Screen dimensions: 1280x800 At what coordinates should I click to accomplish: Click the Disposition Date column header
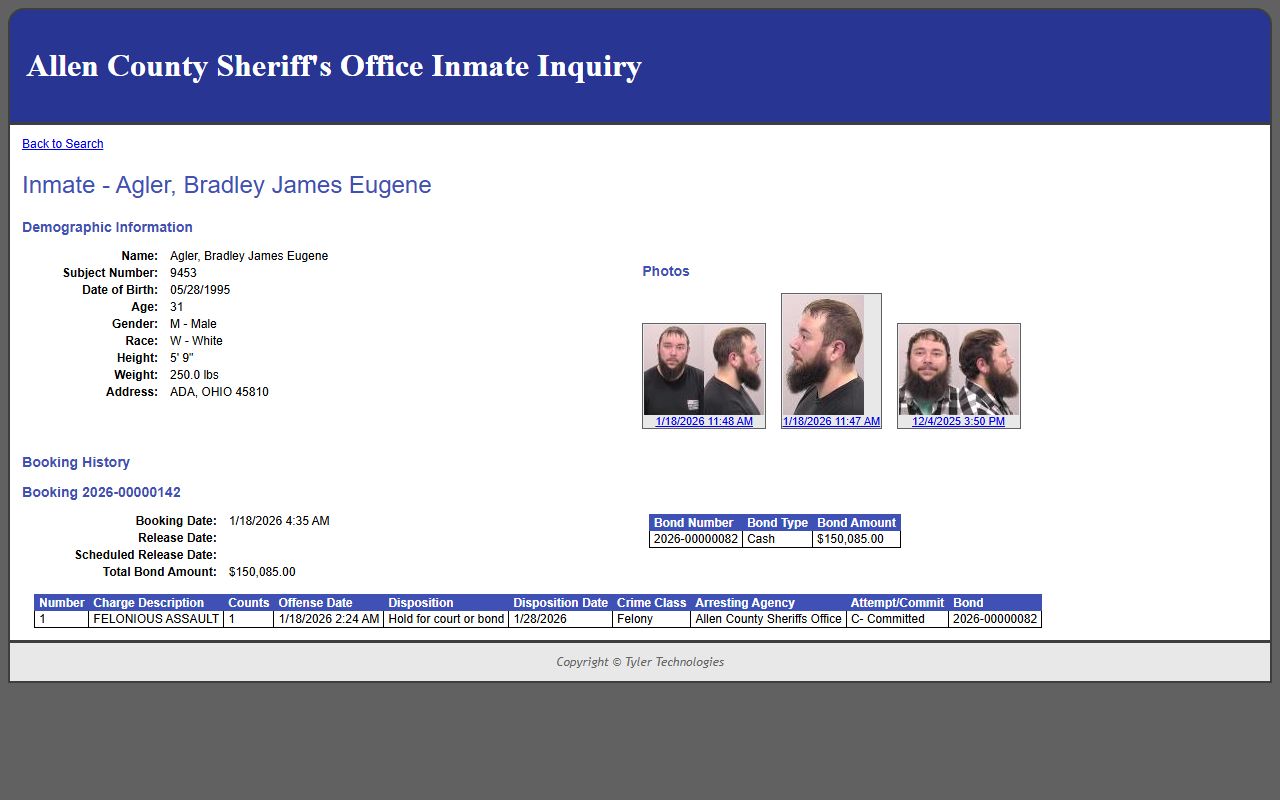(x=560, y=603)
